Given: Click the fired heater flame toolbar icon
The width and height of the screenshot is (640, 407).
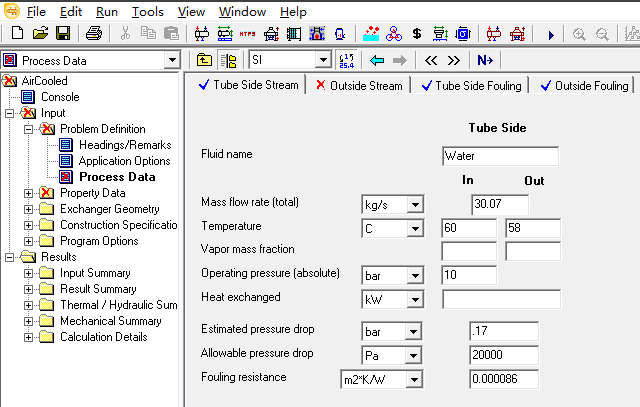Looking at the screenshot, I should (317, 33).
